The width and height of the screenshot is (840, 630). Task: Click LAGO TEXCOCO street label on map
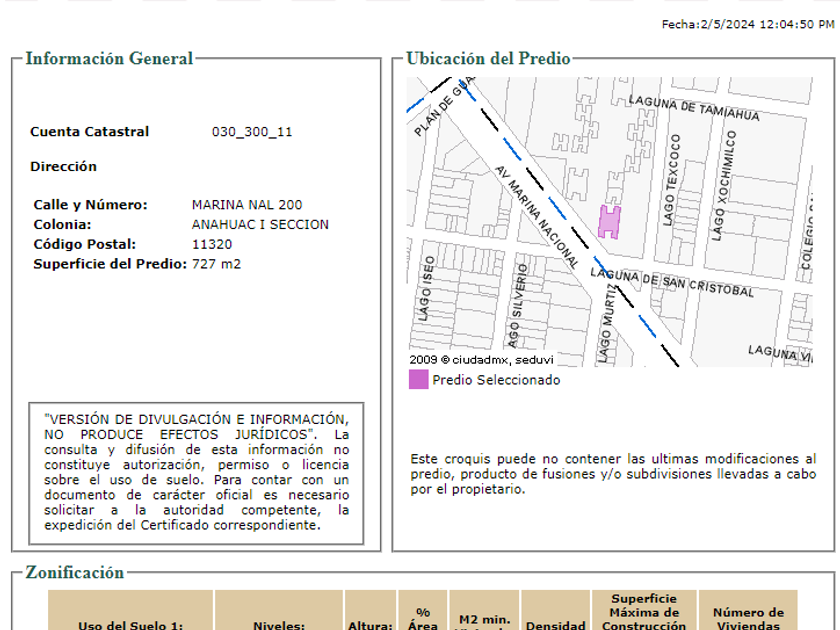(x=671, y=180)
